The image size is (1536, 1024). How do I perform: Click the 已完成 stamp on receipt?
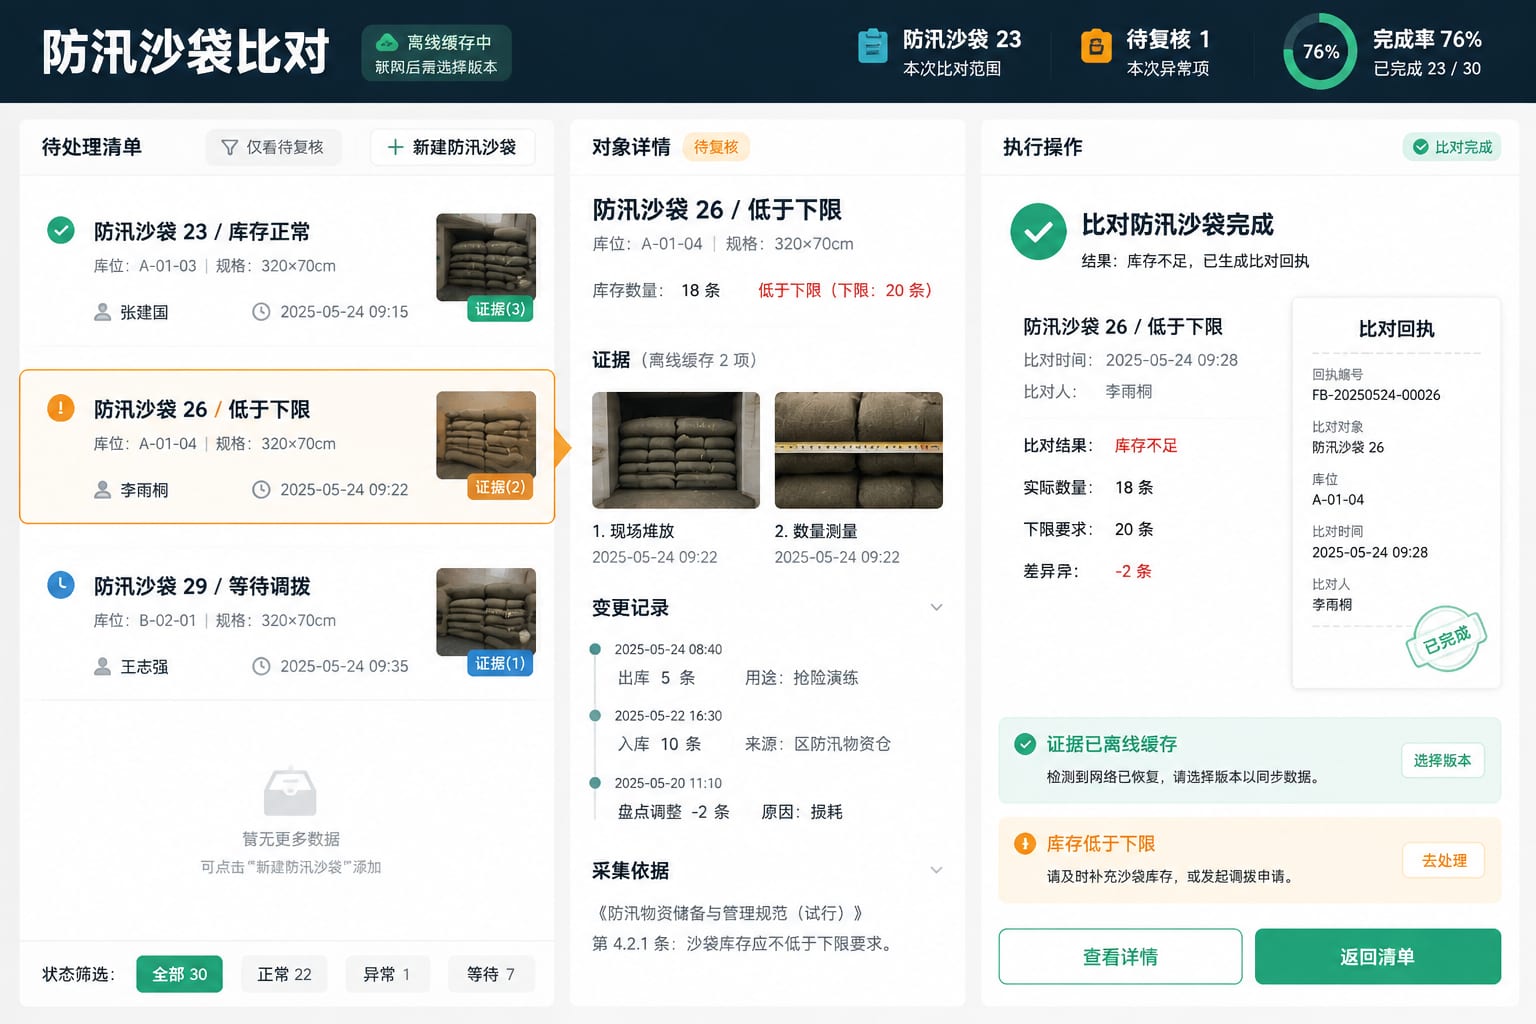point(1446,638)
